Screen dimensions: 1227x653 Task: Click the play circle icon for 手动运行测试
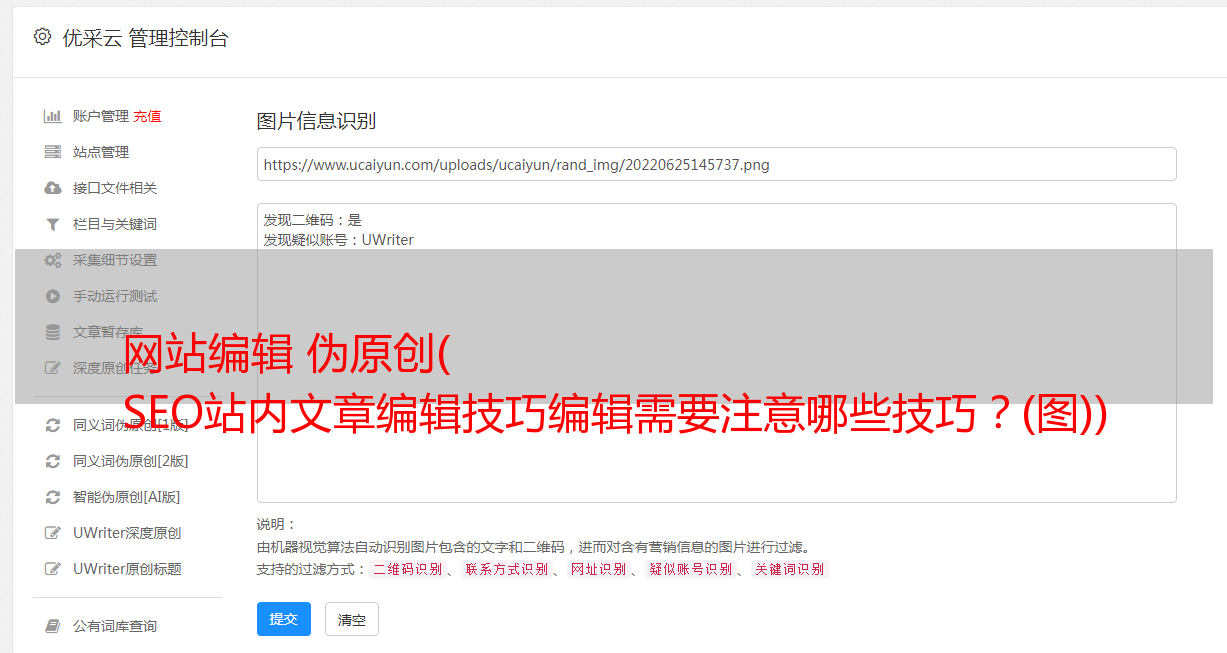coord(53,296)
